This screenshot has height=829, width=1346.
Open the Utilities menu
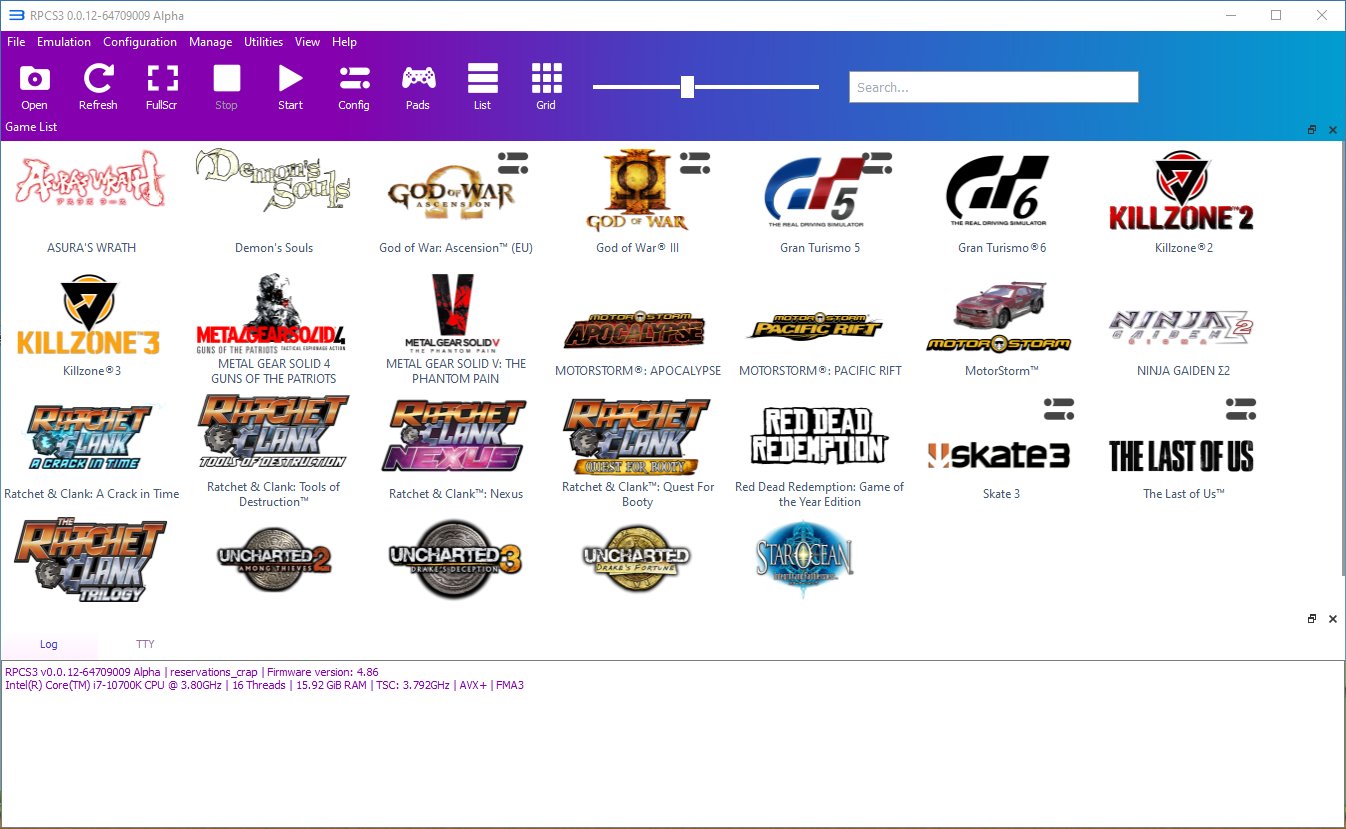[x=263, y=42]
